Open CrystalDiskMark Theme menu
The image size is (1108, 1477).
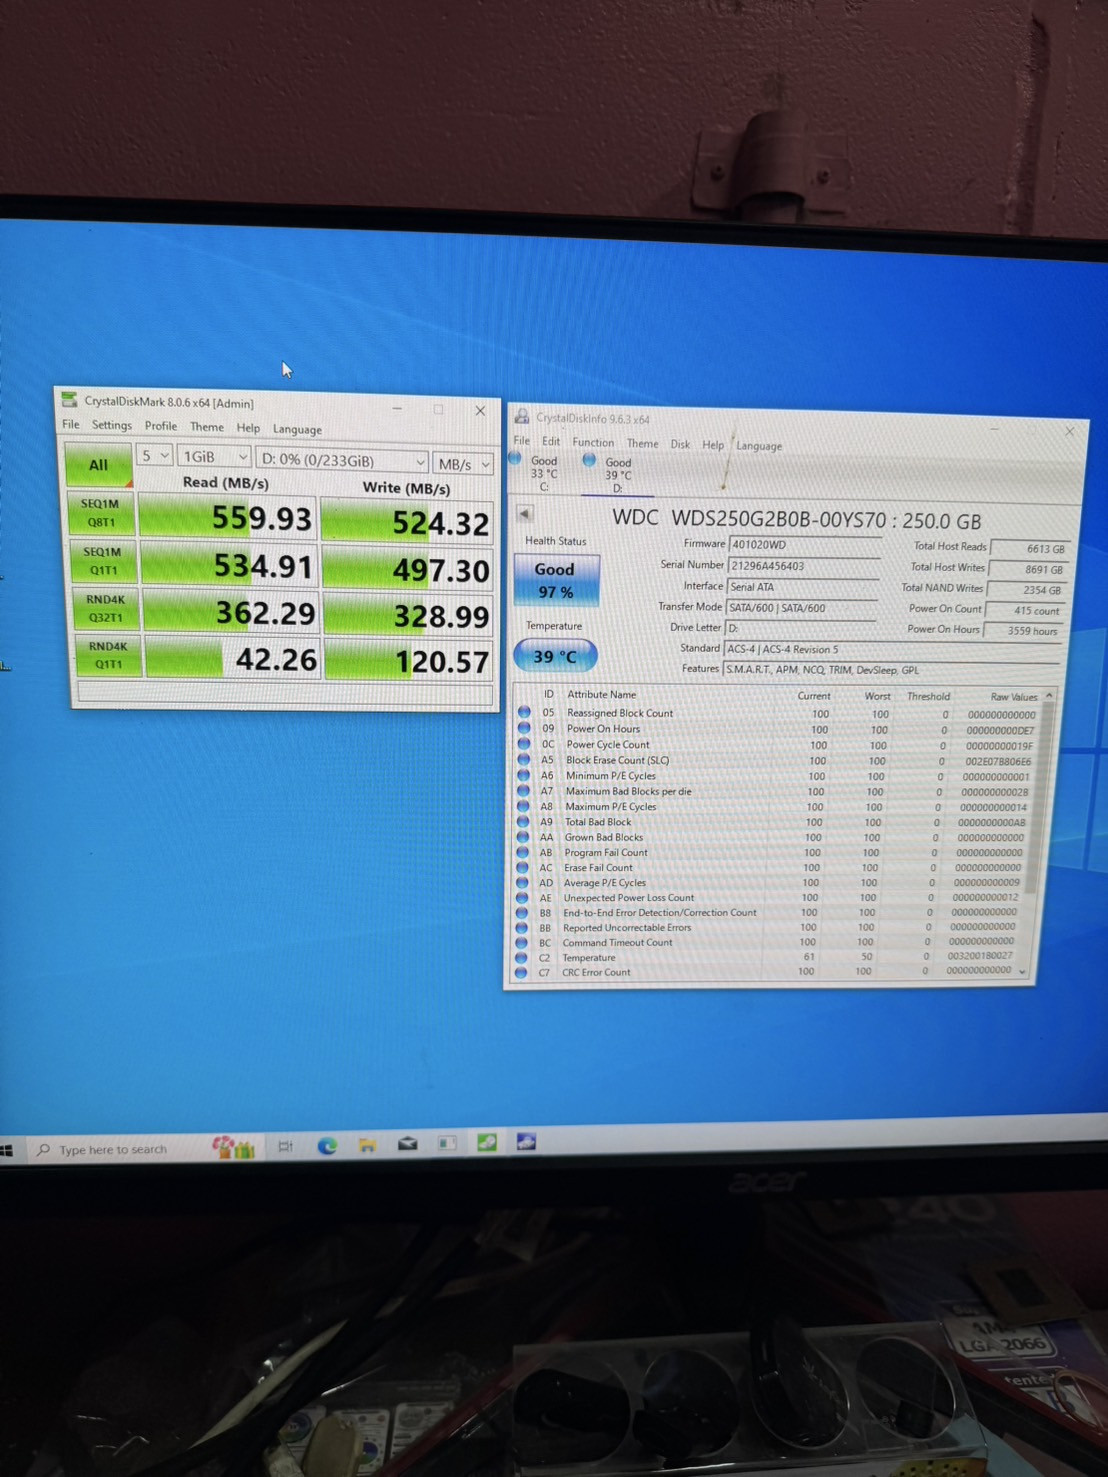click(x=207, y=427)
